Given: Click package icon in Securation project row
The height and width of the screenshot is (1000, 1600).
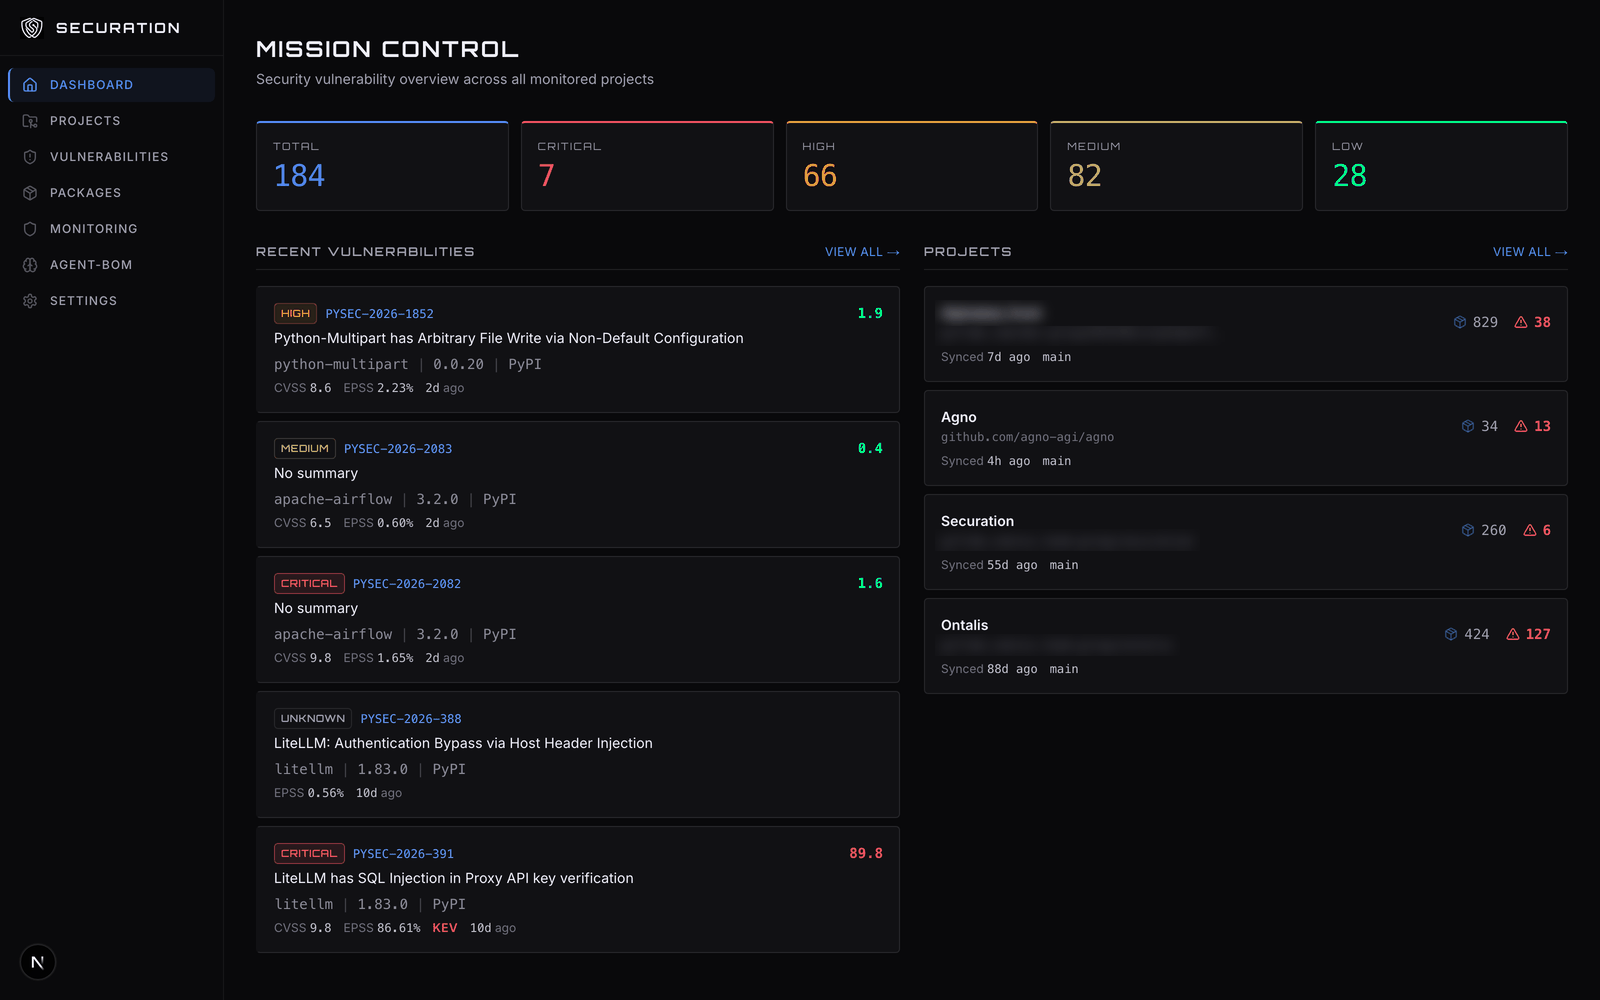Looking at the screenshot, I should [x=1468, y=530].
